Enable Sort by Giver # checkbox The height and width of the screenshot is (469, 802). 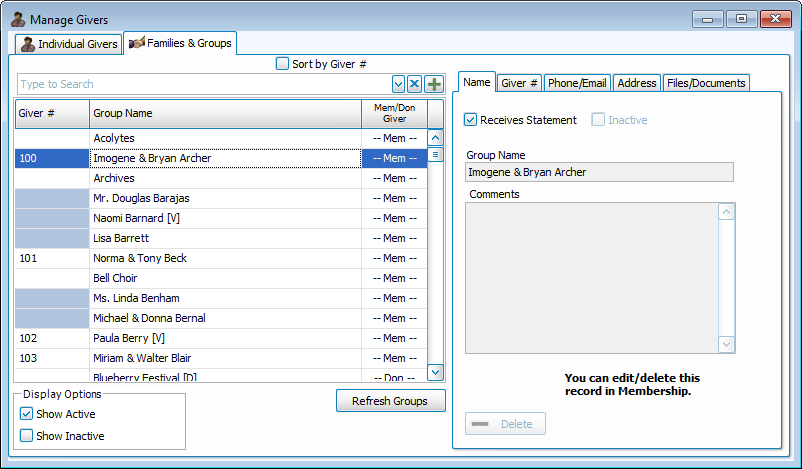click(282, 64)
